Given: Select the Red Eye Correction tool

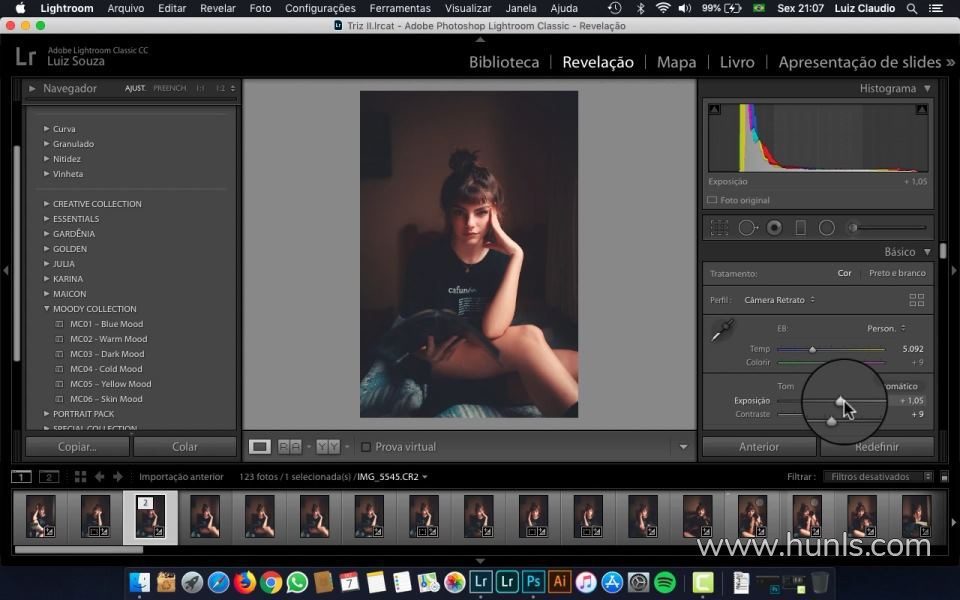Looking at the screenshot, I should [x=774, y=228].
